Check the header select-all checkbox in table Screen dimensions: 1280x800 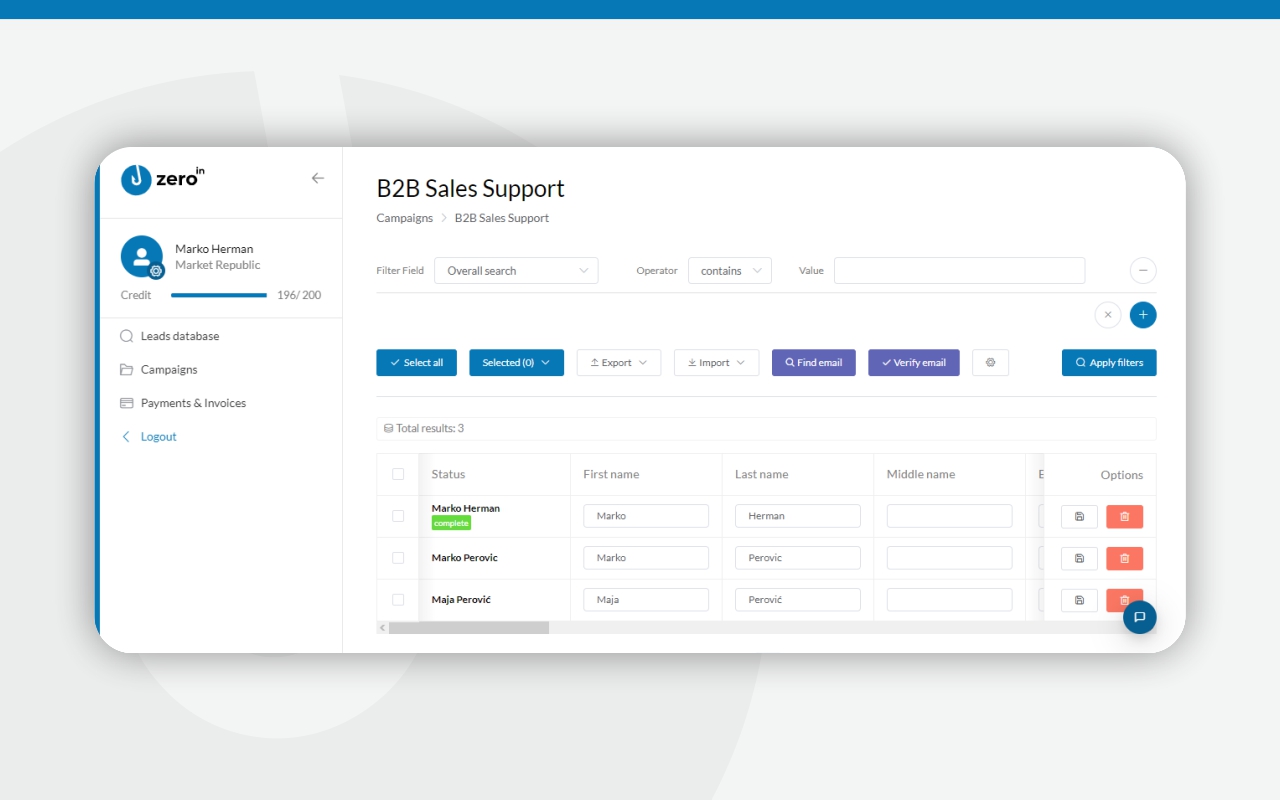pos(398,474)
